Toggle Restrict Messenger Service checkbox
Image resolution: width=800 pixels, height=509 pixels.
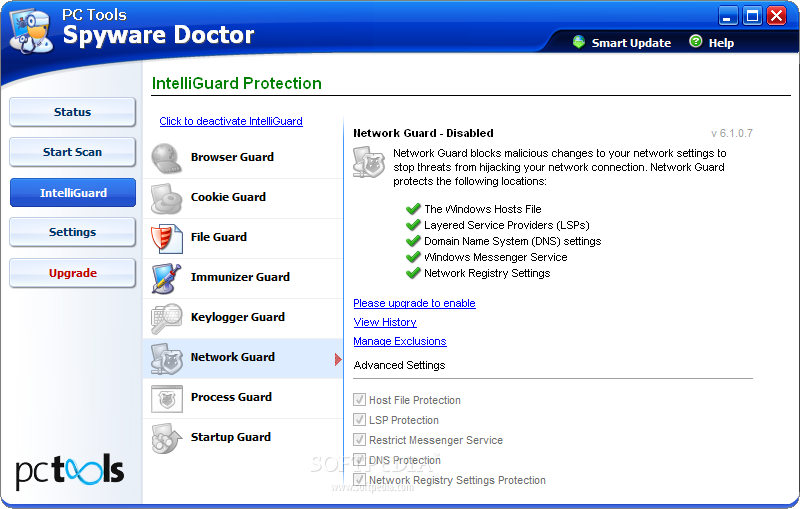359,439
